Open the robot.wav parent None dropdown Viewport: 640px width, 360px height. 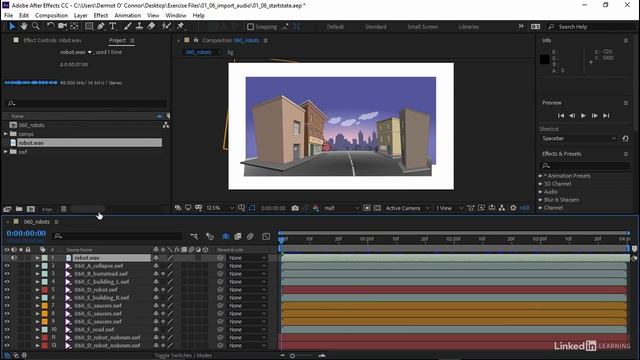click(x=247, y=258)
